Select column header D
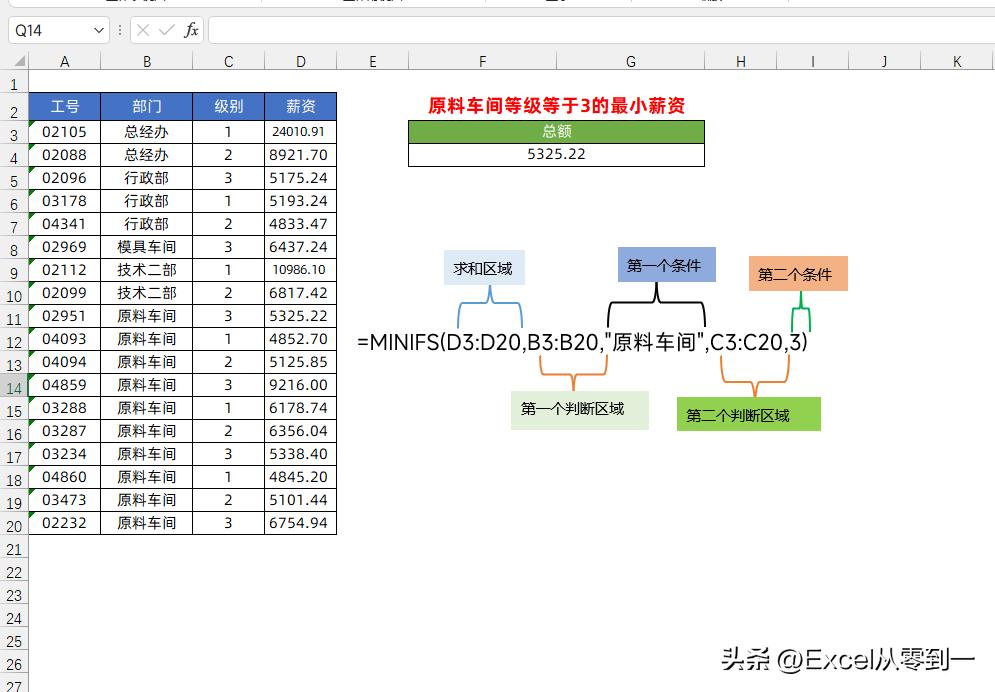This screenshot has height=692, width=995. click(300, 60)
